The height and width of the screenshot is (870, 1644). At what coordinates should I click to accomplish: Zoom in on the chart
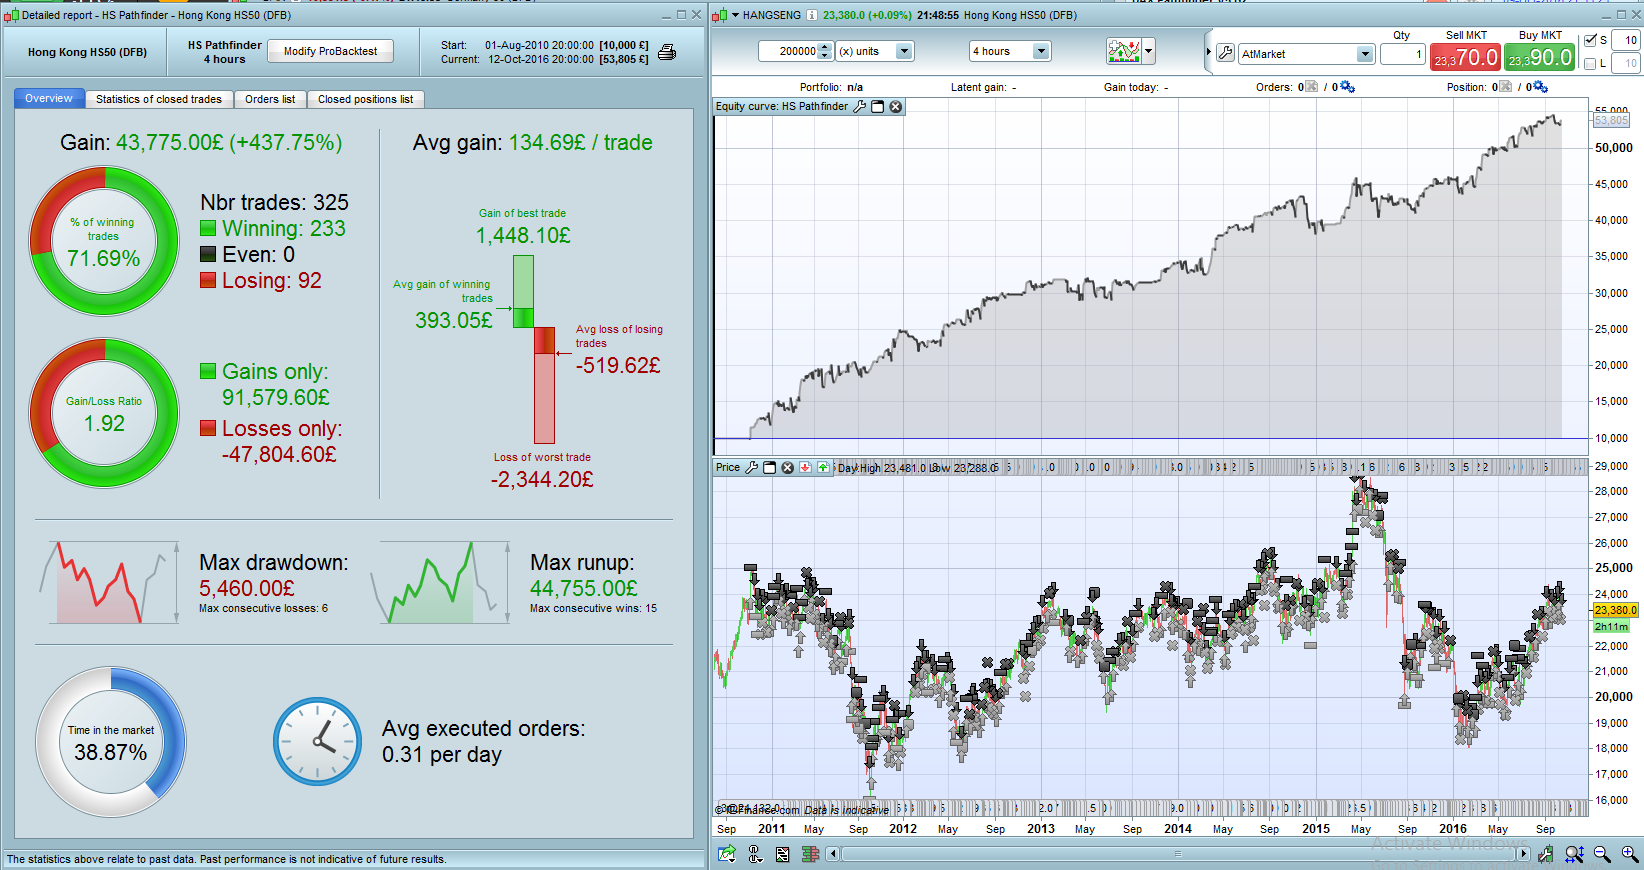(1630, 854)
